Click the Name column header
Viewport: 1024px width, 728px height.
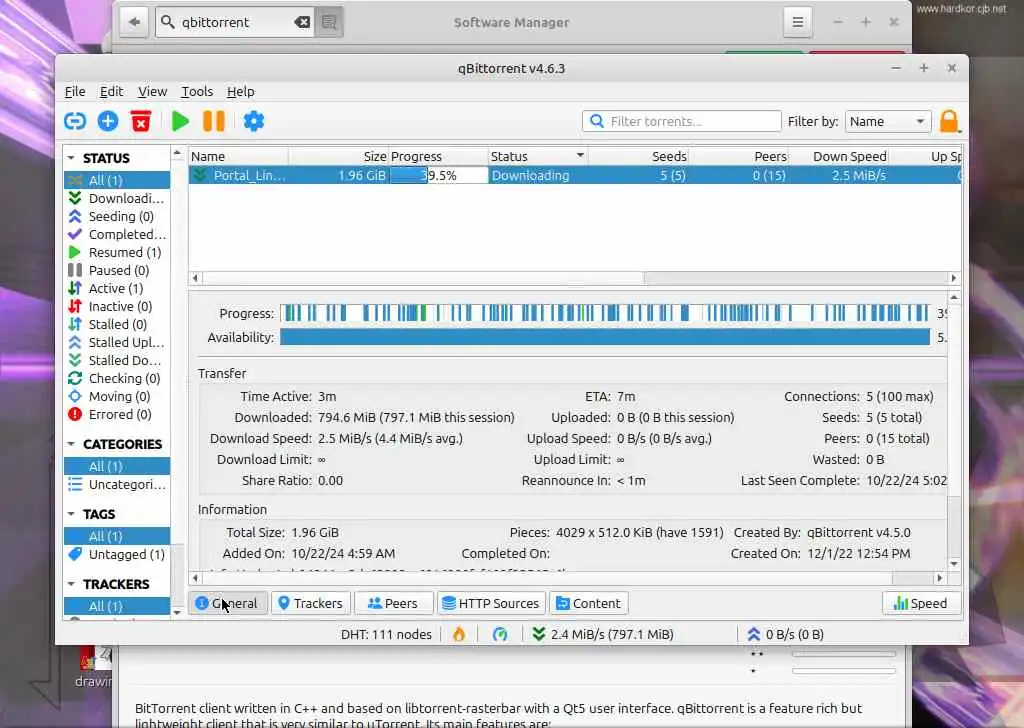tap(239, 156)
